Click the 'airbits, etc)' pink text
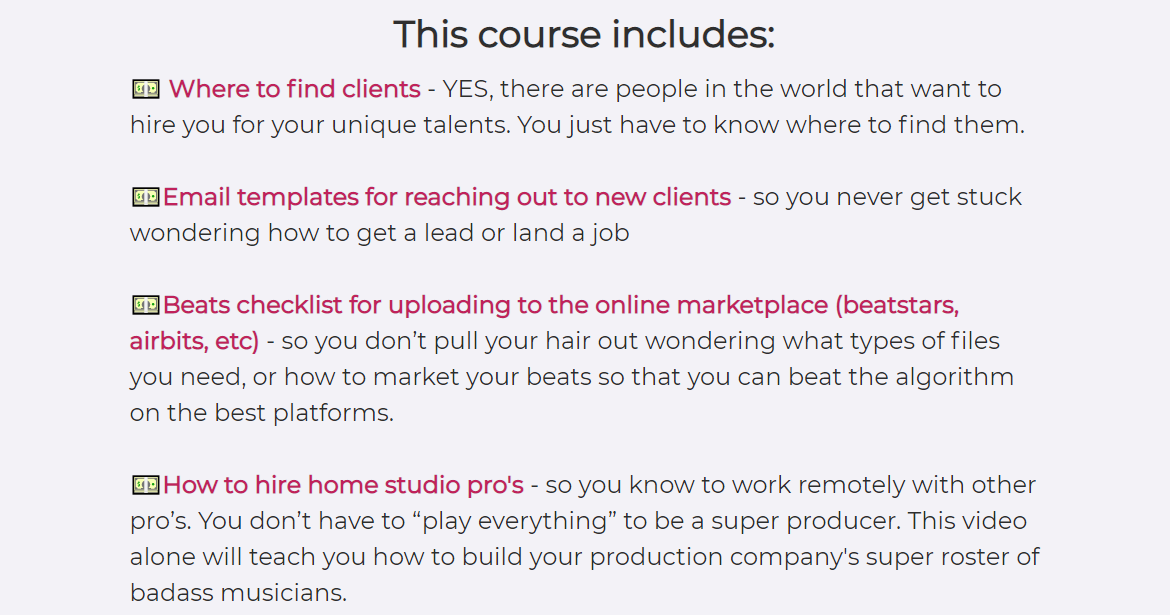The height and width of the screenshot is (615, 1170). click(x=194, y=341)
